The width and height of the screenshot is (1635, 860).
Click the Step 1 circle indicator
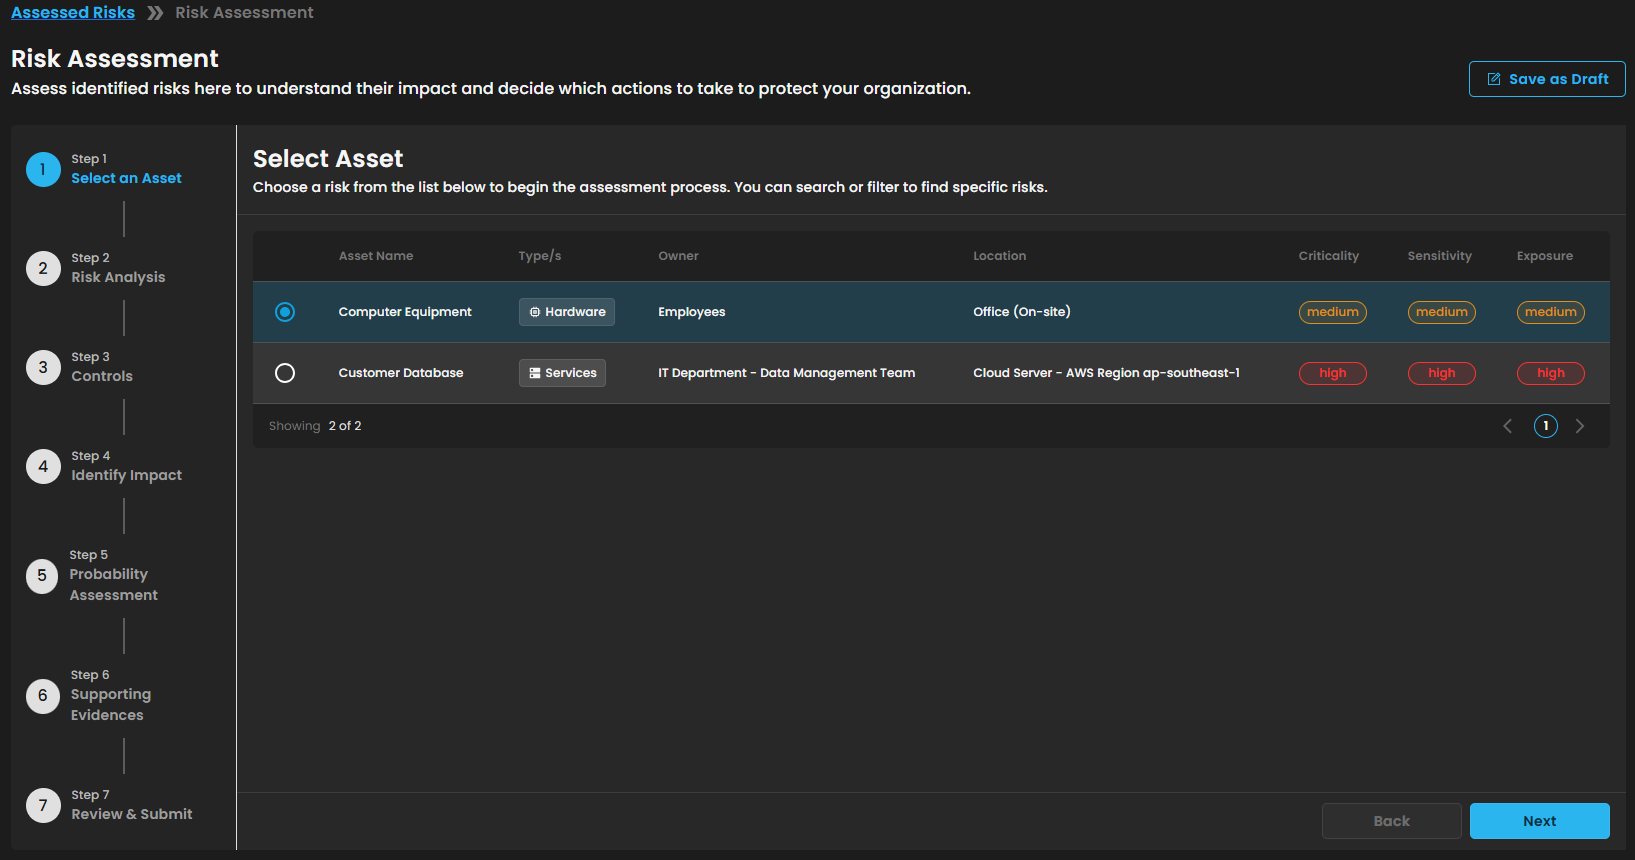43,170
